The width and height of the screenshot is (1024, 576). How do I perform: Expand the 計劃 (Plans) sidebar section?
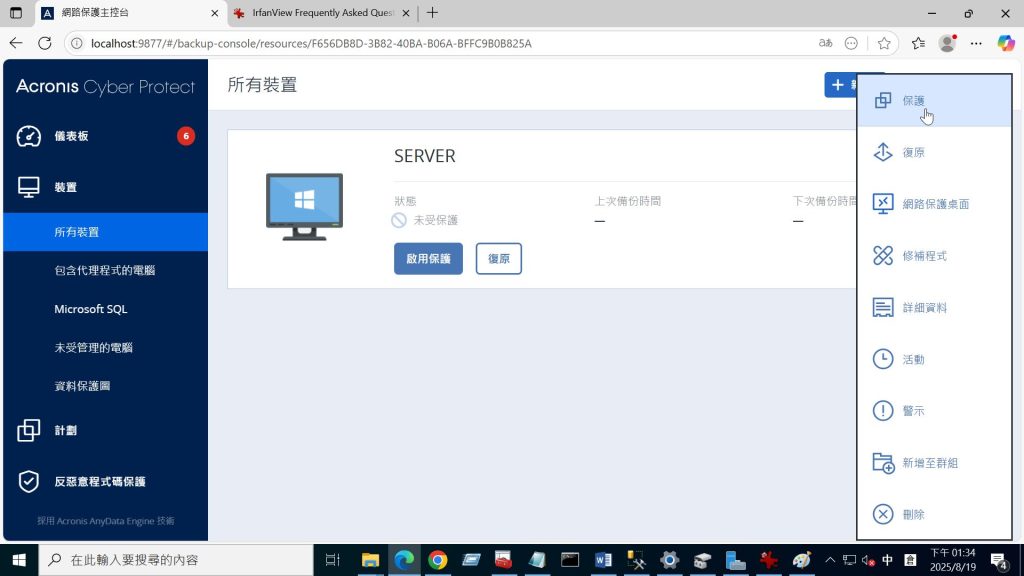[65, 430]
